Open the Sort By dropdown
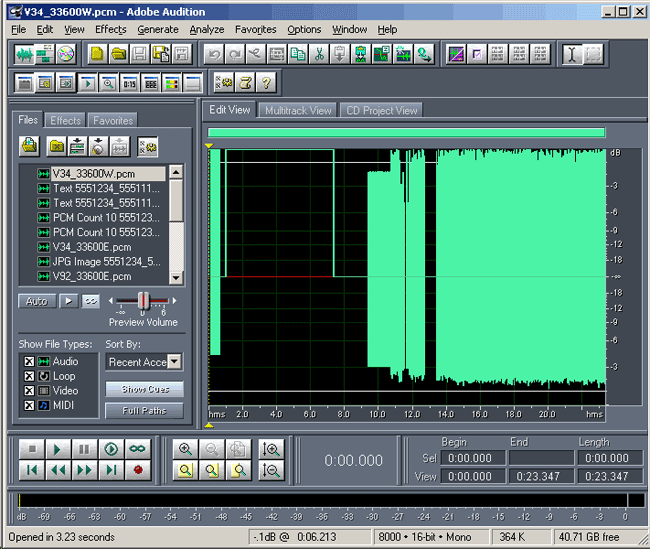Image resolution: width=650 pixels, height=549 pixels. click(175, 362)
